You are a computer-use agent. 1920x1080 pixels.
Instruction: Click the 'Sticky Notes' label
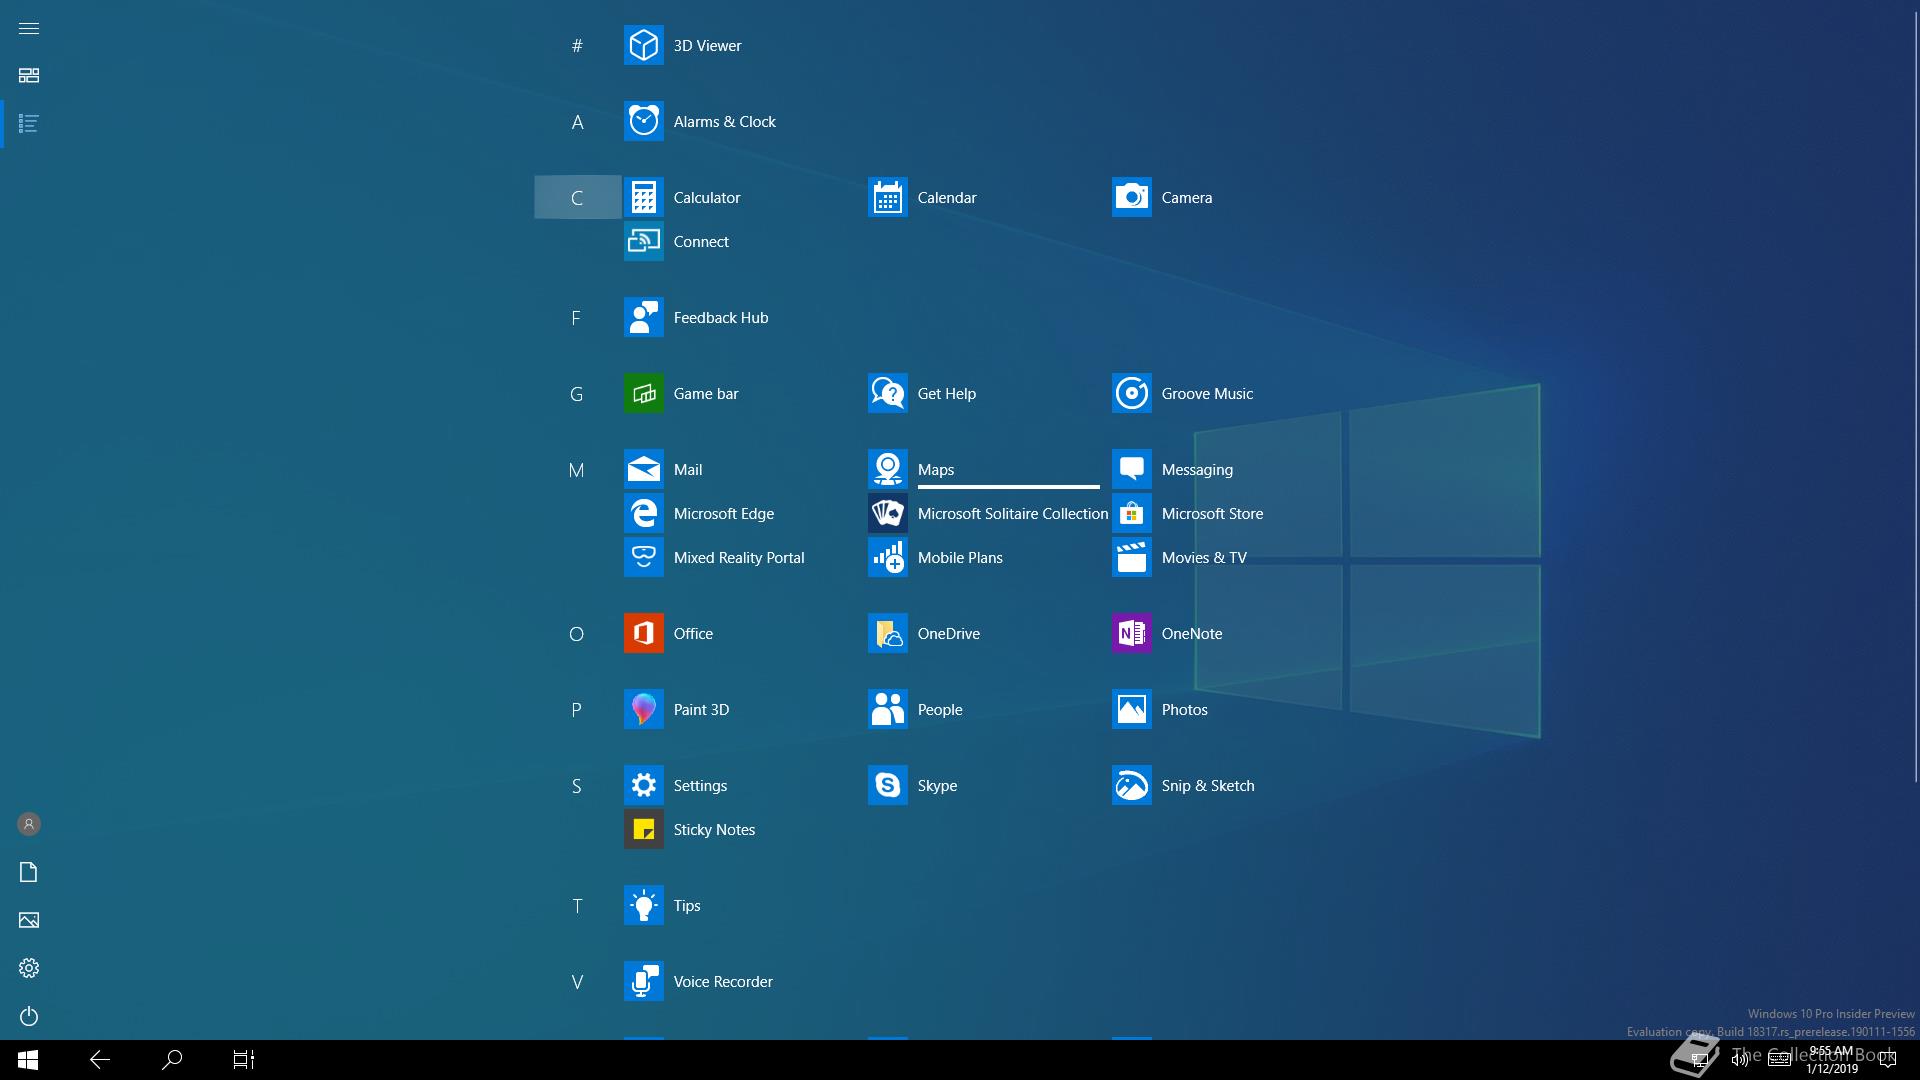pos(714,830)
